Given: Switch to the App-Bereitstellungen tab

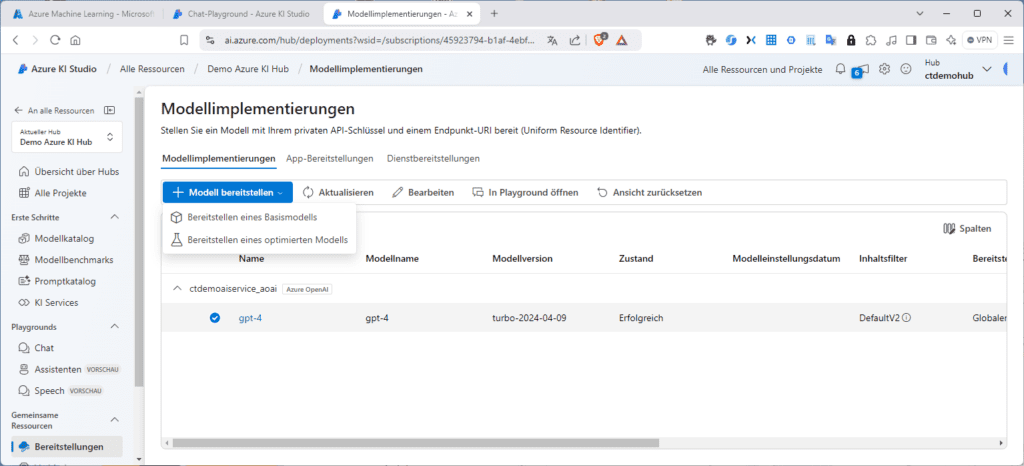Looking at the screenshot, I should (x=330, y=159).
